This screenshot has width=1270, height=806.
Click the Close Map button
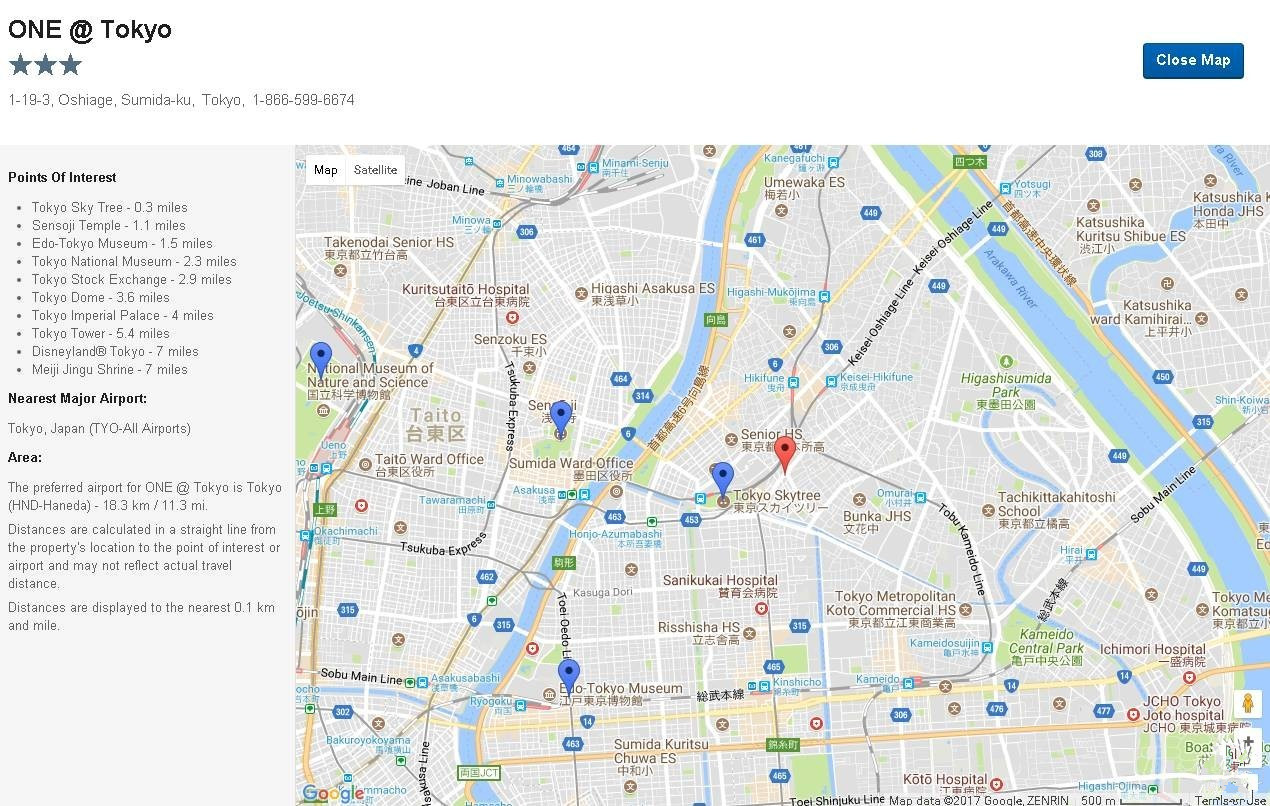[x=1193, y=60]
